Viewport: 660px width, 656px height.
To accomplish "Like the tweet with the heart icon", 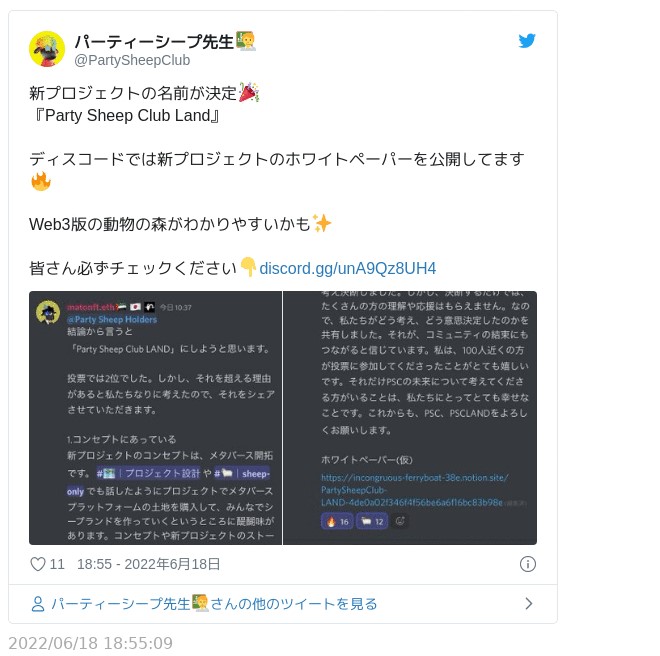I will 38,564.
